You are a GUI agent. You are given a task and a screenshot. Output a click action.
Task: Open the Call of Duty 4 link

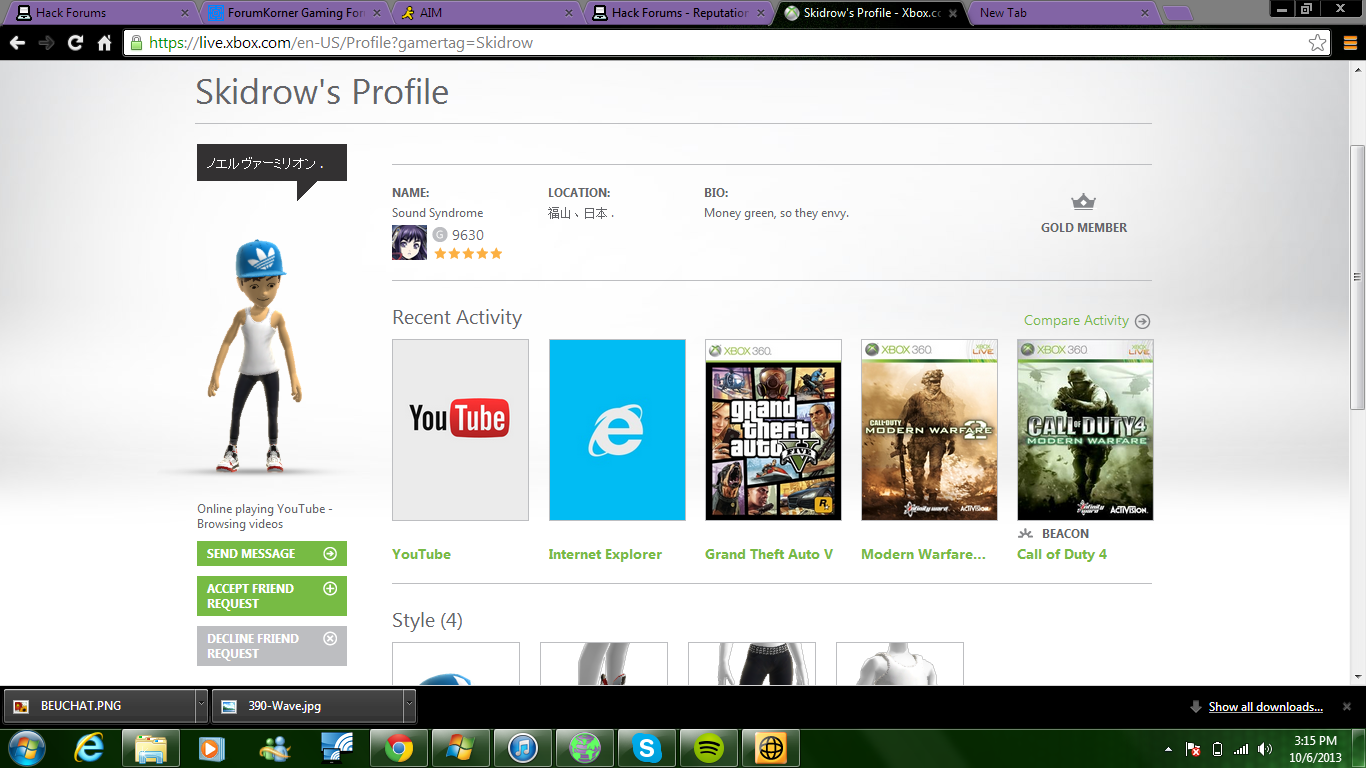pos(1062,554)
